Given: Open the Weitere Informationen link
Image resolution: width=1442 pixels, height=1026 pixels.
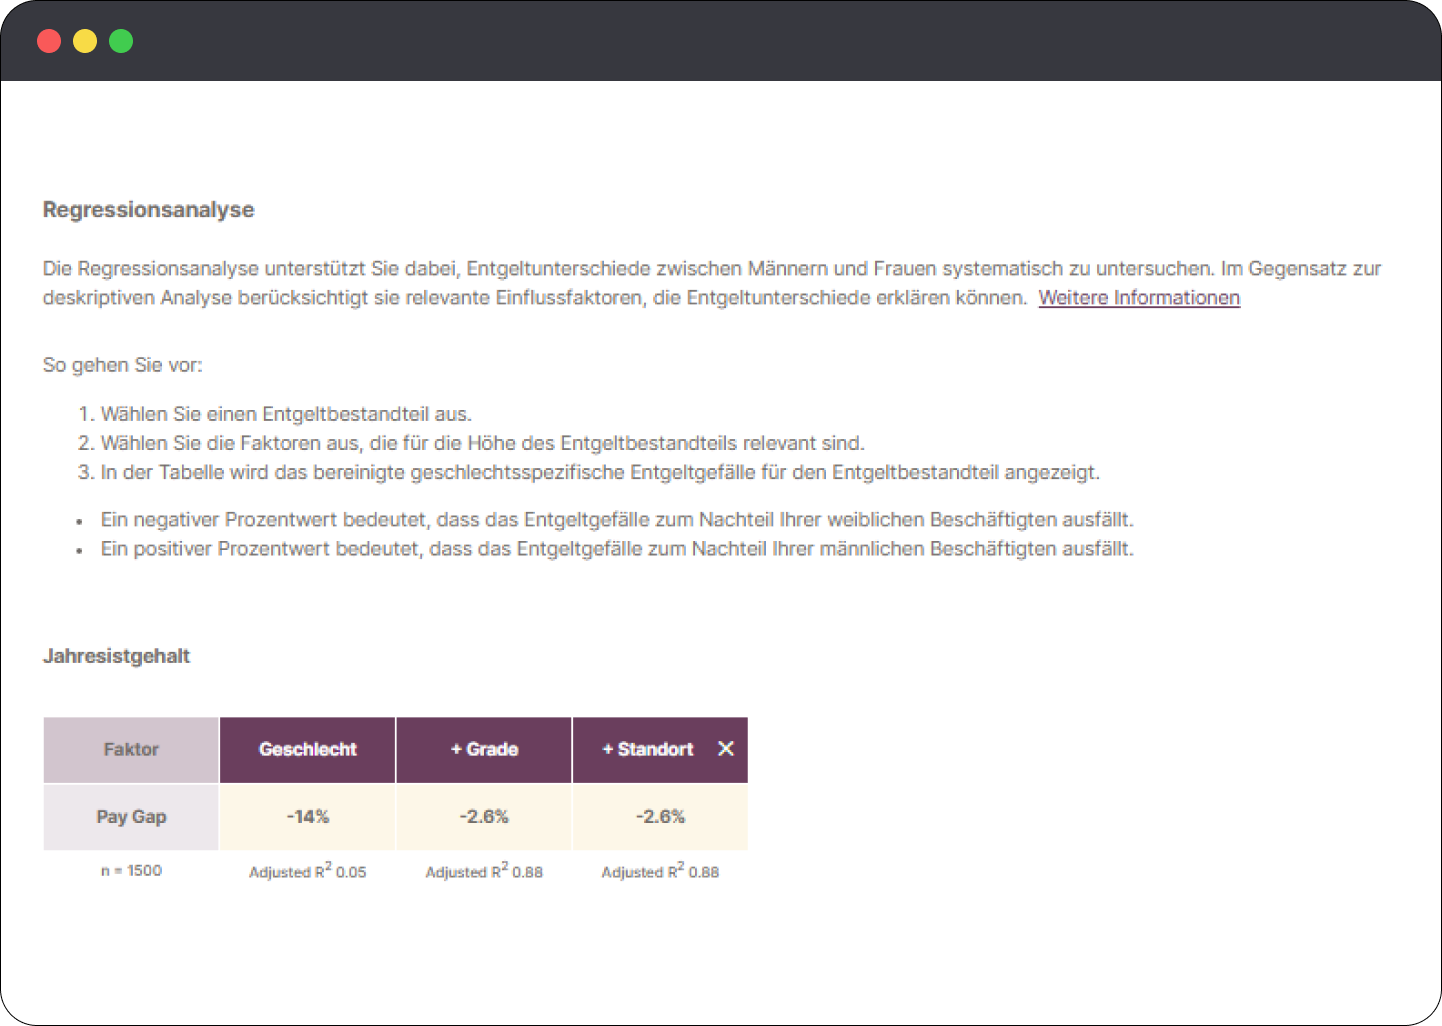Looking at the screenshot, I should (1139, 298).
